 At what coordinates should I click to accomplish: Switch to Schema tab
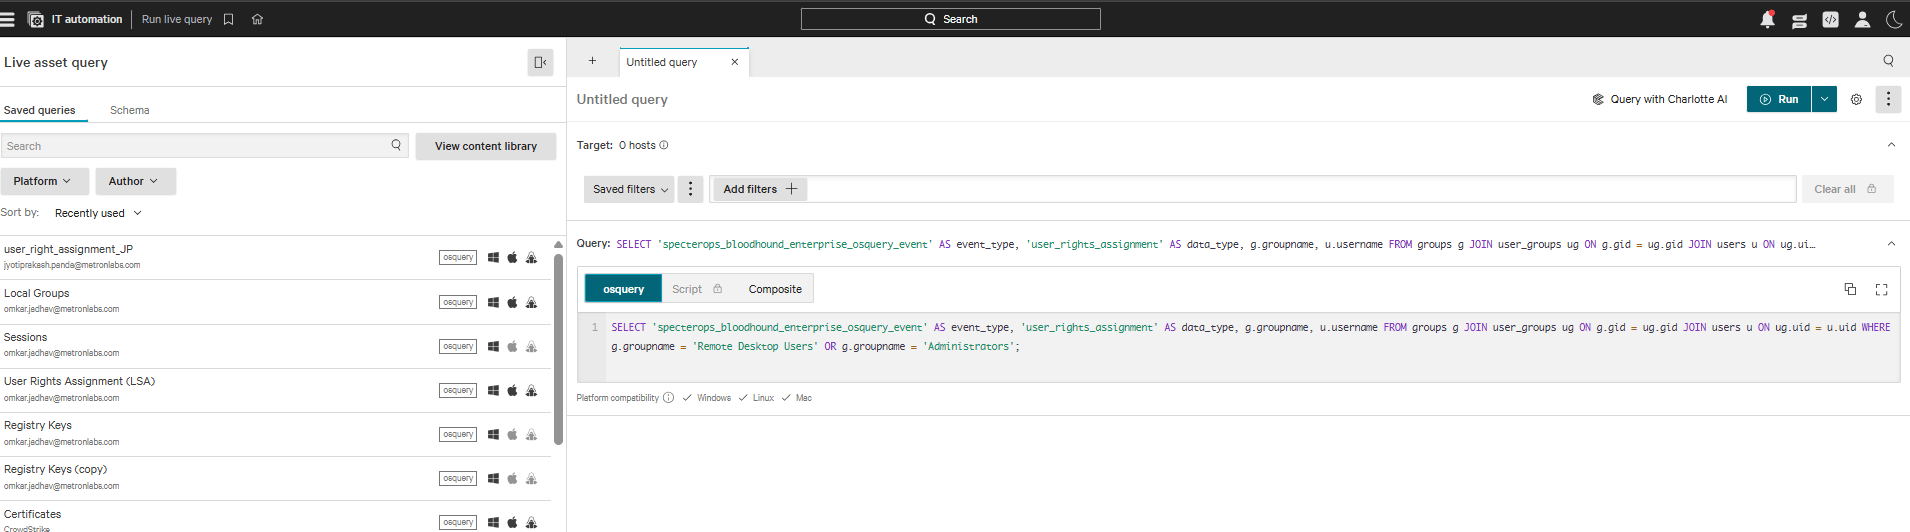pos(130,110)
